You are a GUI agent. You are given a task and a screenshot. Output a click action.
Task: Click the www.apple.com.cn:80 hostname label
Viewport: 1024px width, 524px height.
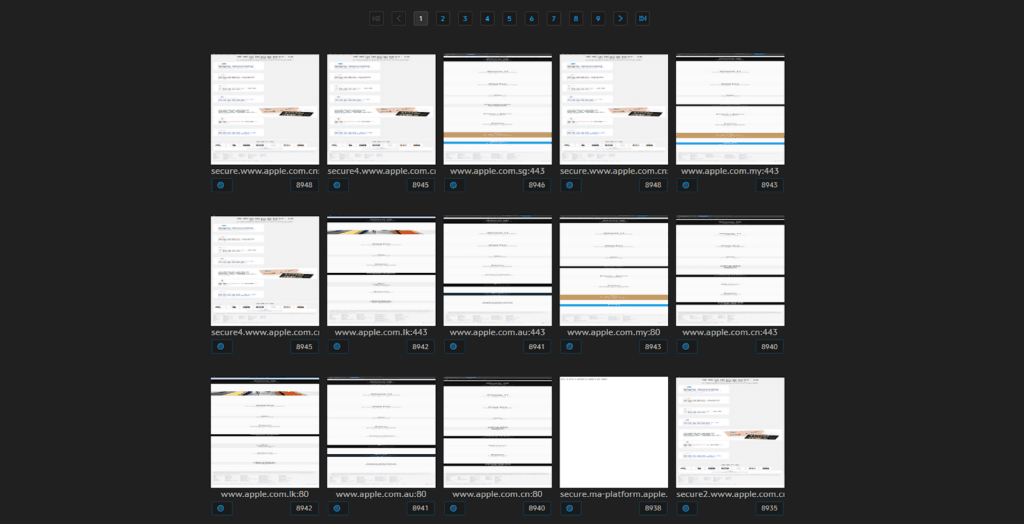tap(497, 494)
